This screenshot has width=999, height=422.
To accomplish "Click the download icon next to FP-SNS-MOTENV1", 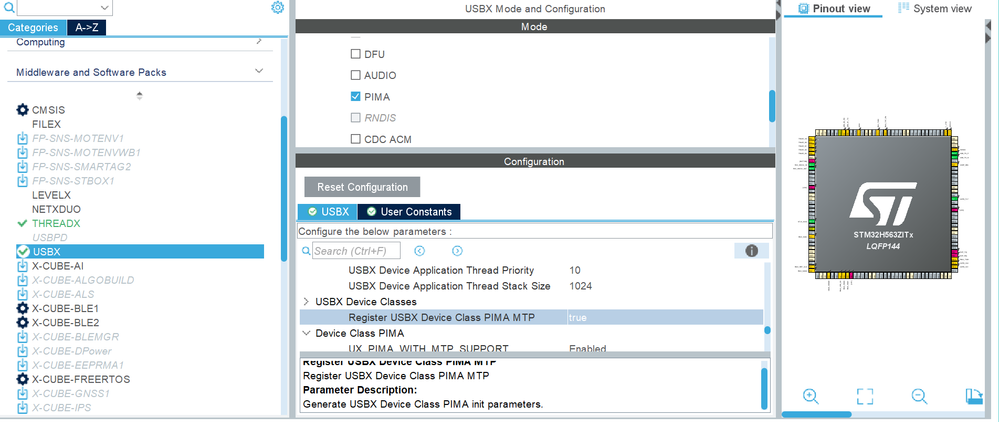I will [x=22, y=138].
